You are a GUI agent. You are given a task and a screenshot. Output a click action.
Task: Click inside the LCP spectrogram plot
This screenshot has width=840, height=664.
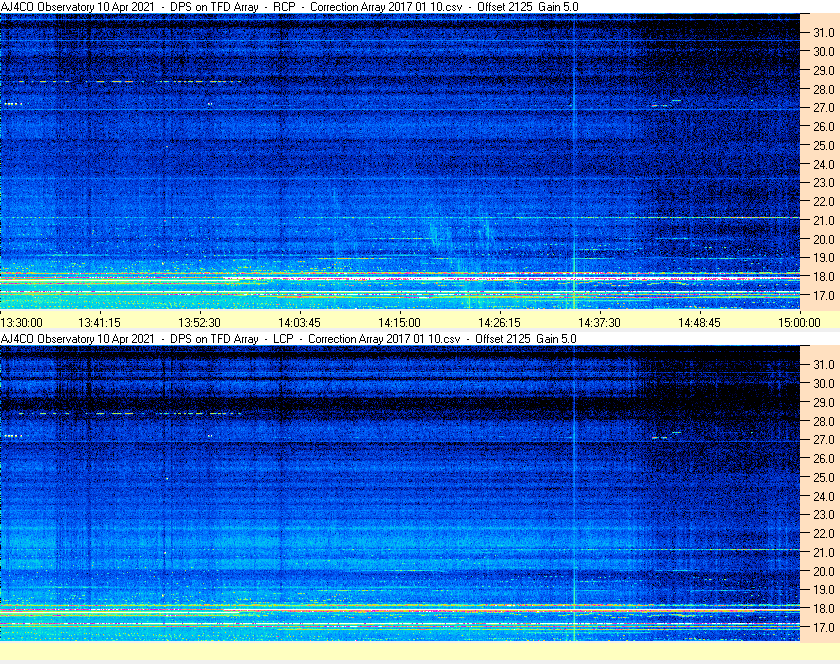(400, 493)
